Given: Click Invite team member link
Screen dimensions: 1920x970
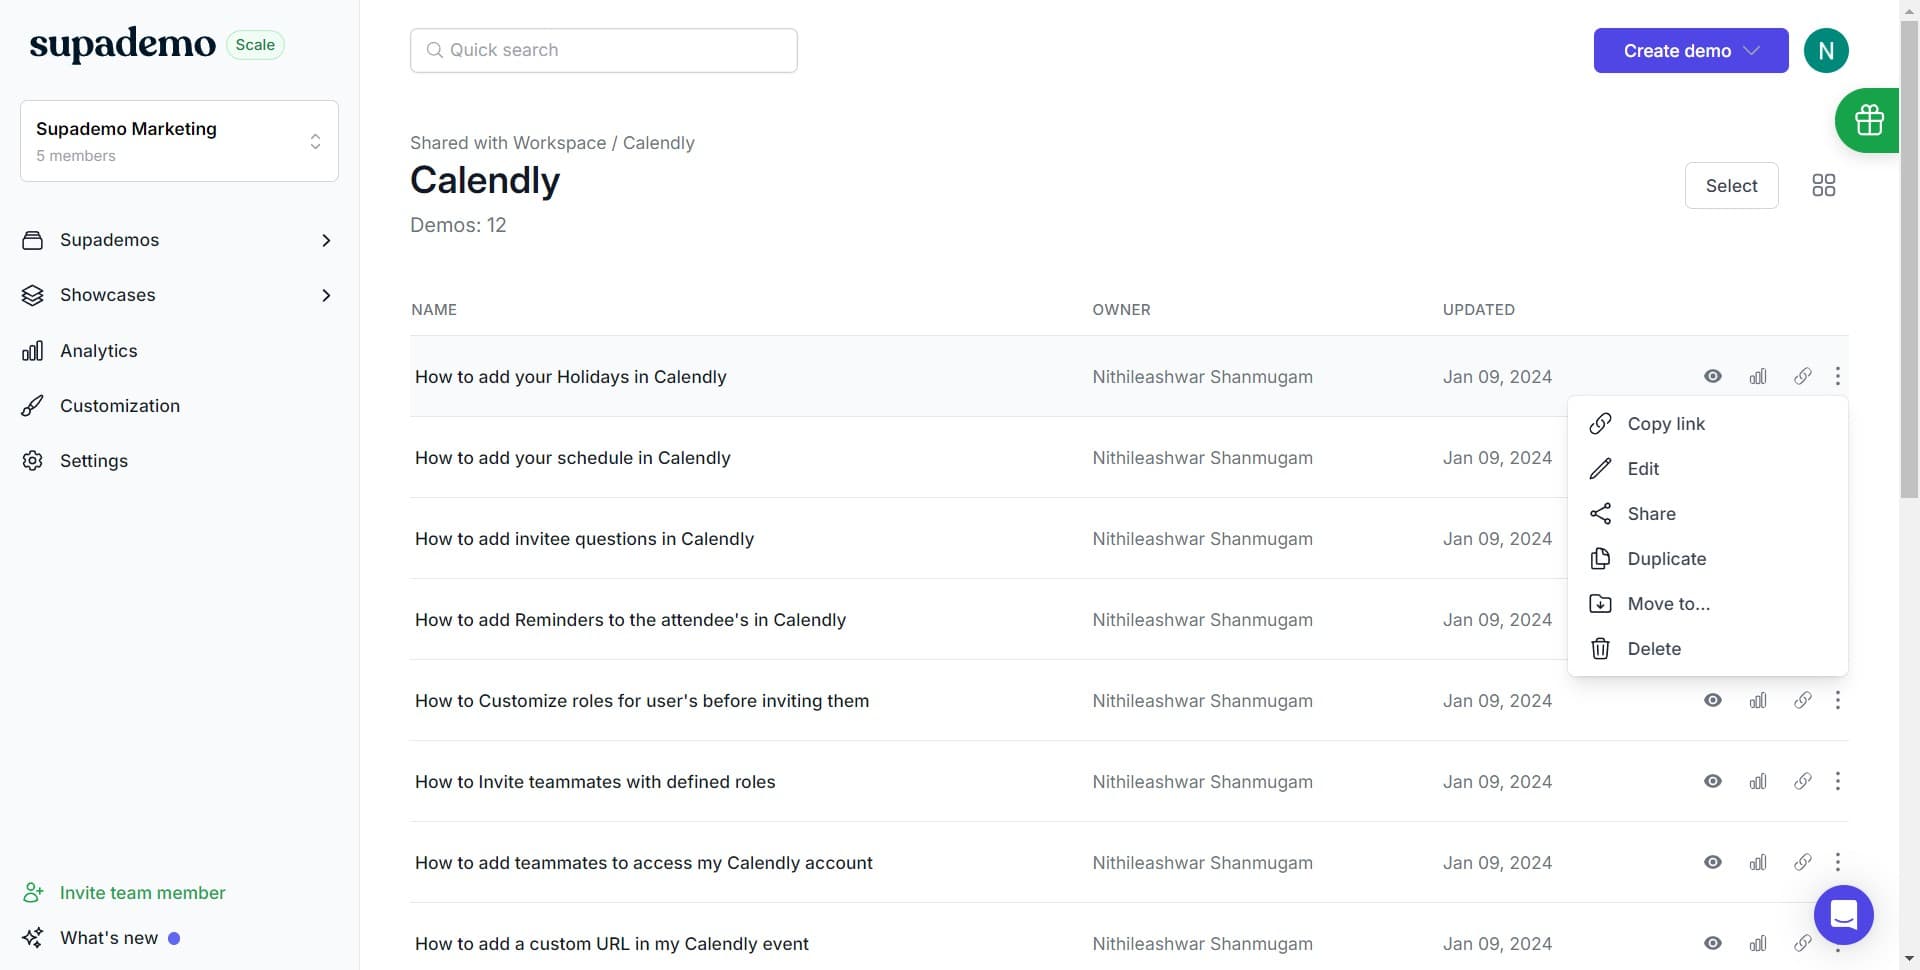Looking at the screenshot, I should coord(142,893).
